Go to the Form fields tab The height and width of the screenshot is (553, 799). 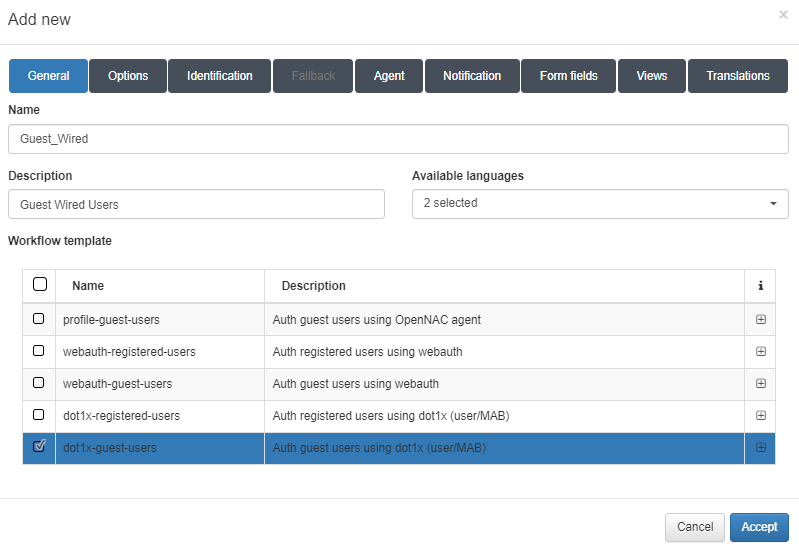pos(568,76)
